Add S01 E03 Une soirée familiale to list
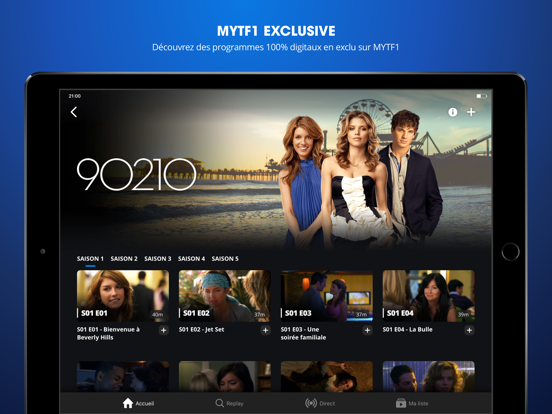Image resolution: width=552 pixels, height=414 pixels. click(367, 330)
